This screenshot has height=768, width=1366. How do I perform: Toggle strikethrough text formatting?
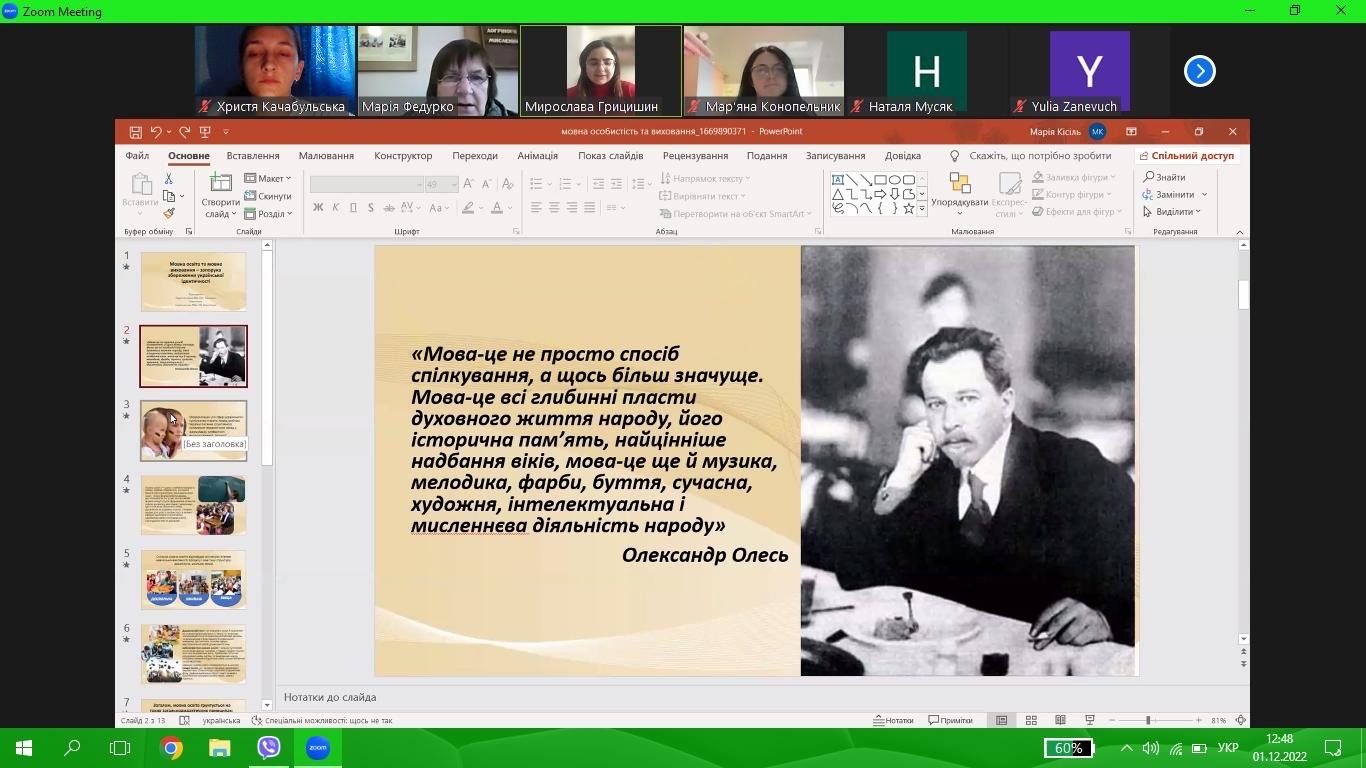[388, 208]
